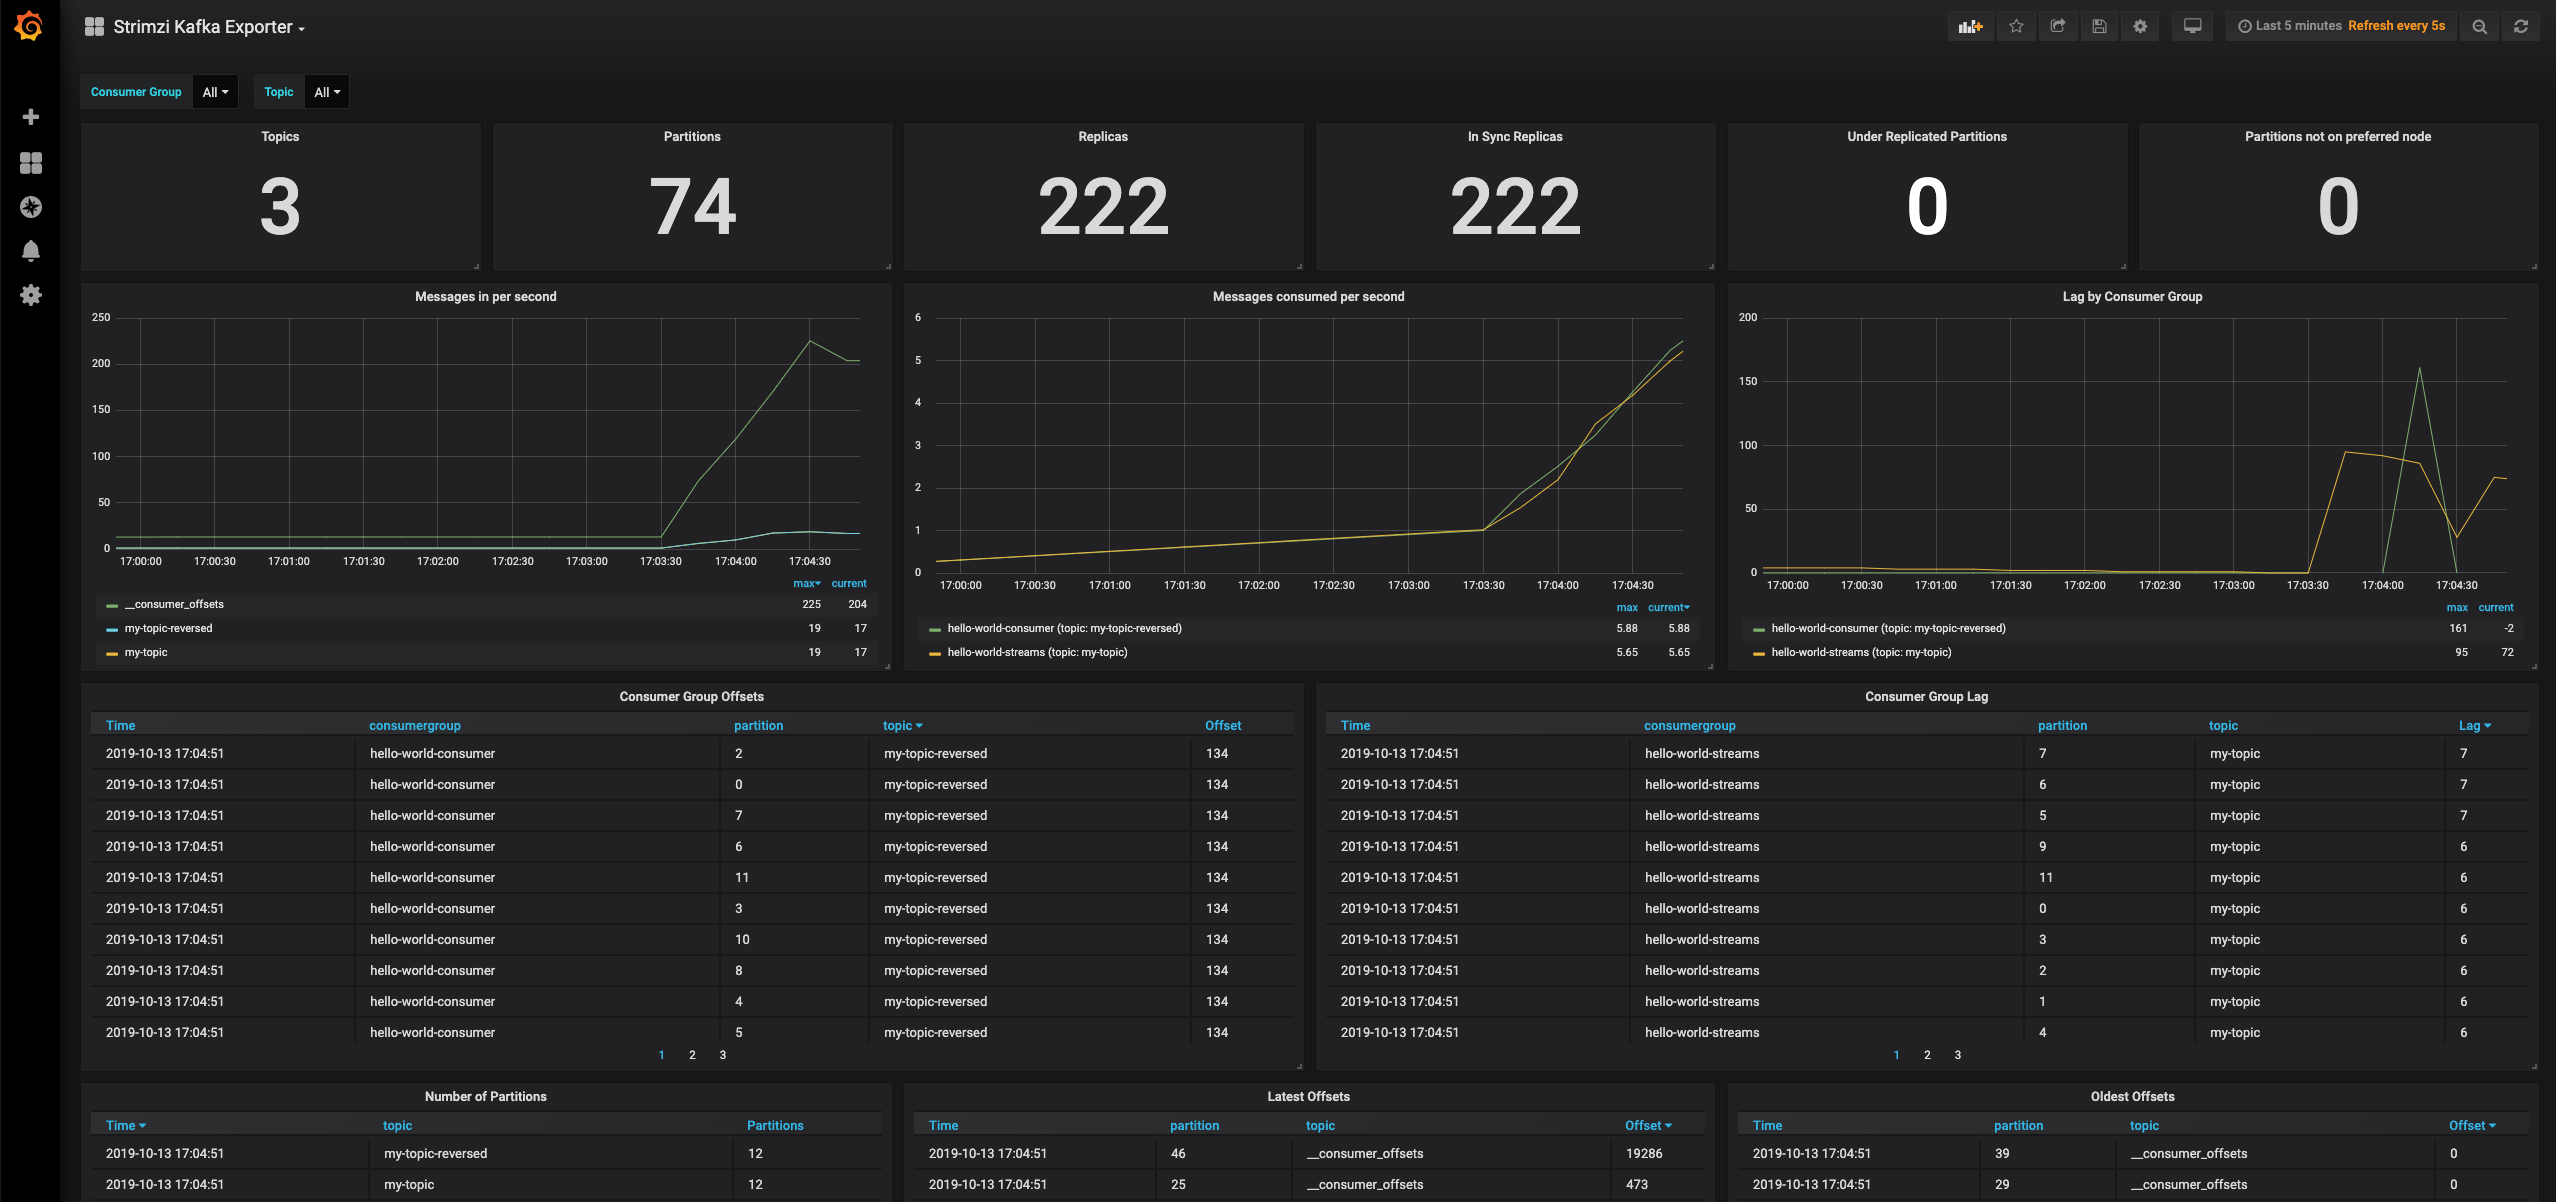This screenshot has height=1202, width=2556.
Task: Go to page 2 of Consumer Group Lag
Action: [x=1927, y=1055]
